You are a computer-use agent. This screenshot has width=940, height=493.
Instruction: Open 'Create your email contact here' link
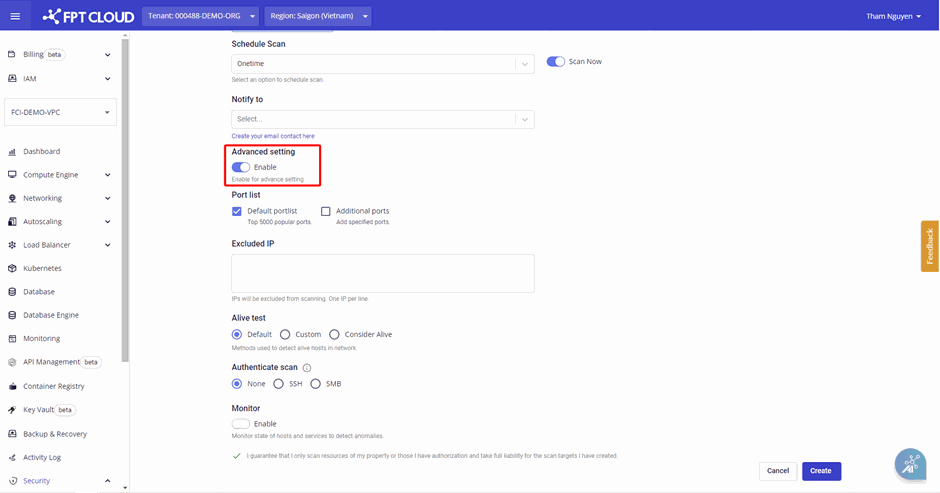[x=273, y=136]
